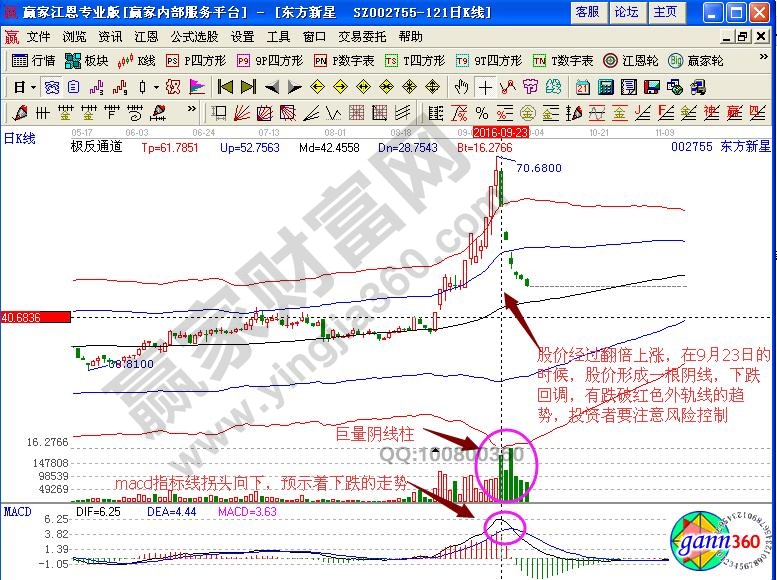Image resolution: width=777 pixels, height=580 pixels.
Task: Select the hand pan tool
Action: tap(461, 86)
